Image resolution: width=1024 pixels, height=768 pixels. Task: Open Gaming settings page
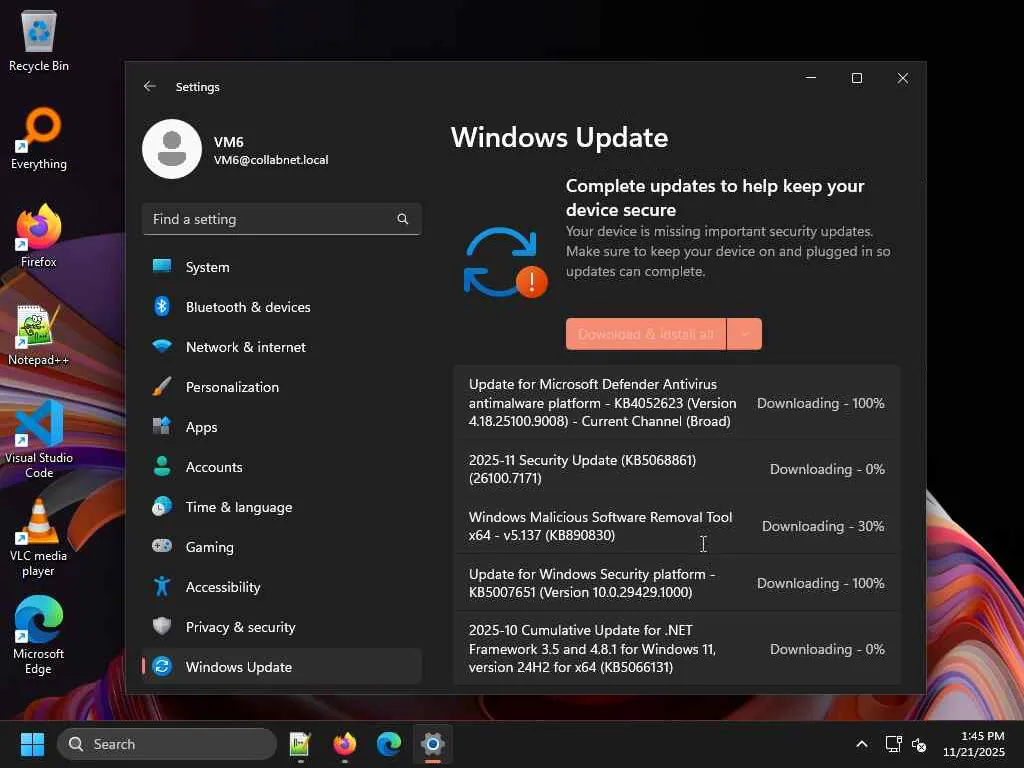click(281, 547)
